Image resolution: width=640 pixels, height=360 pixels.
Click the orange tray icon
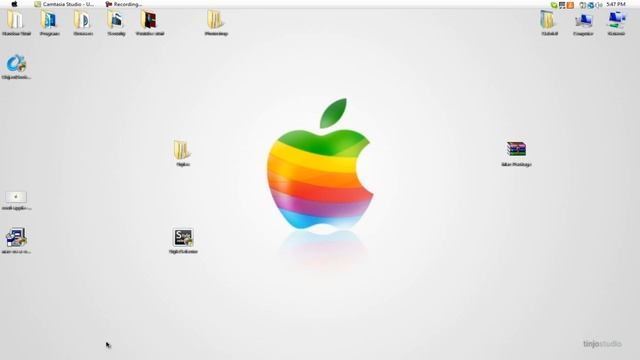570,5
